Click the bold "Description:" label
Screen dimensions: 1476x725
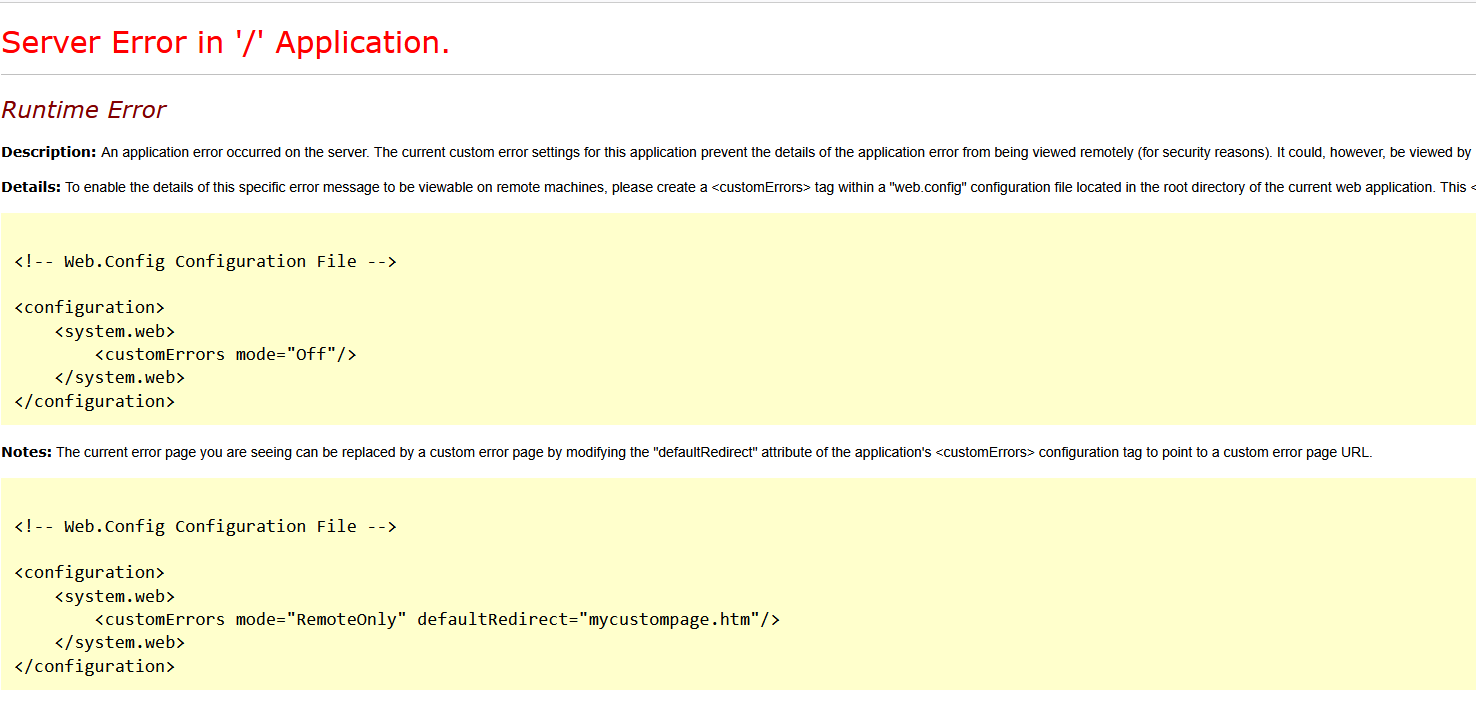(x=49, y=152)
